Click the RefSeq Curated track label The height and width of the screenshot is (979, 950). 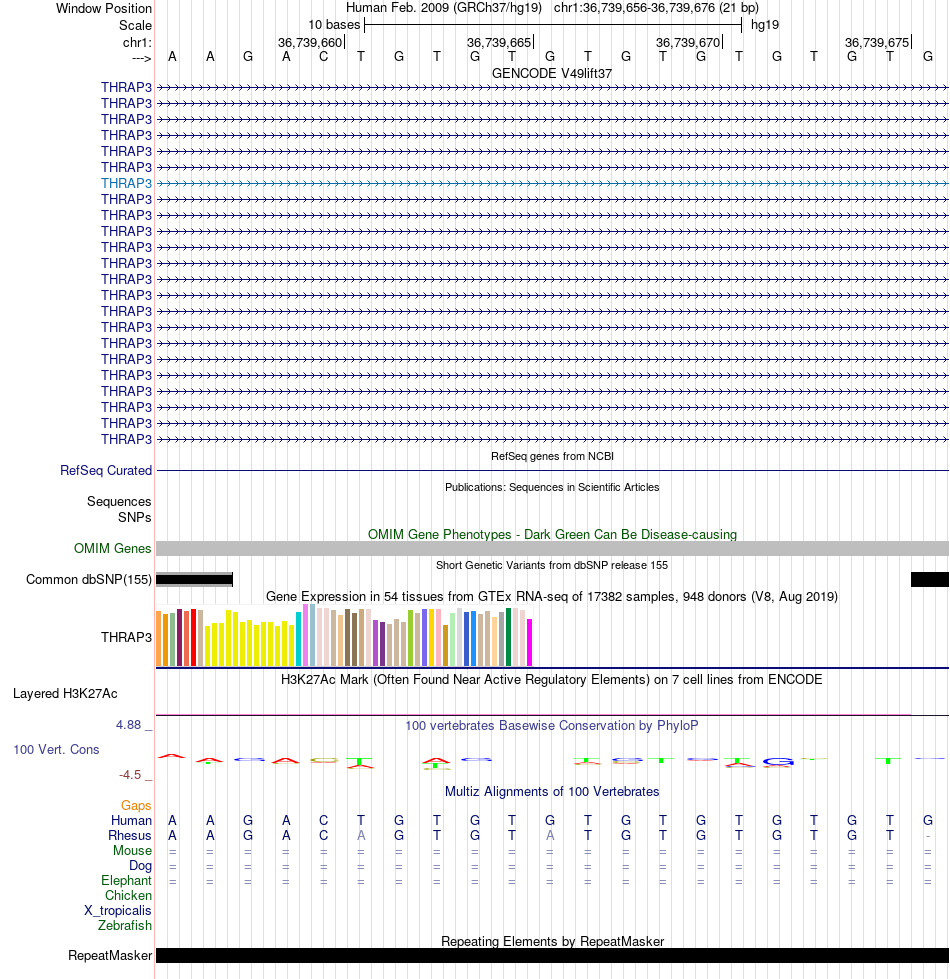point(106,471)
